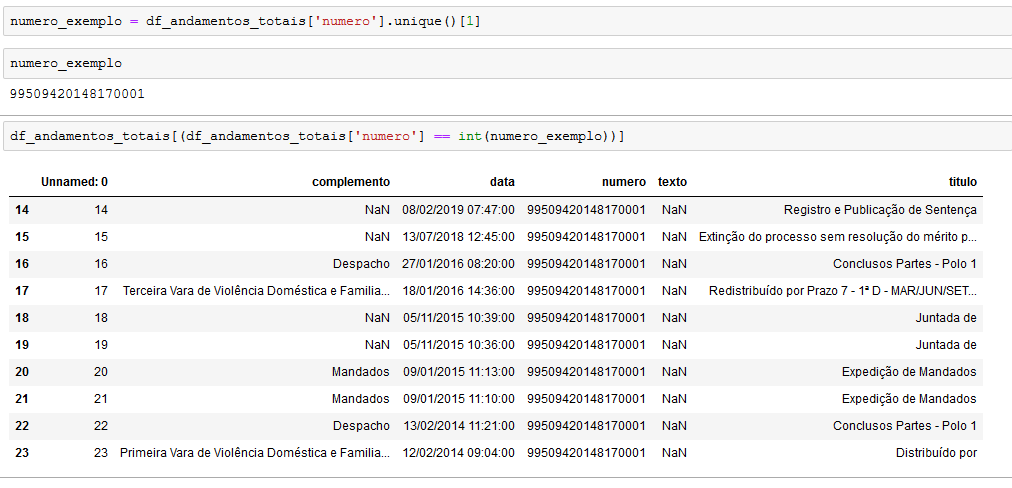Click date cell 09/01/2015 11:13:00
1012x488 pixels.
[458, 372]
